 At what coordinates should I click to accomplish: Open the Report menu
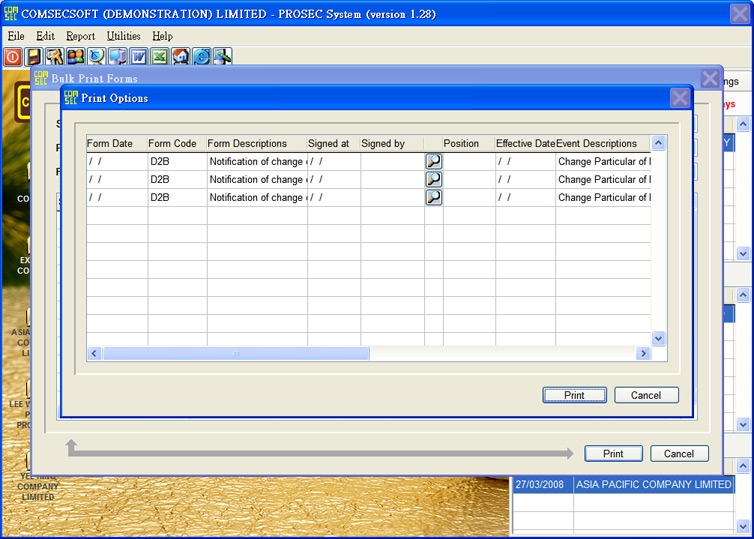tap(80, 36)
